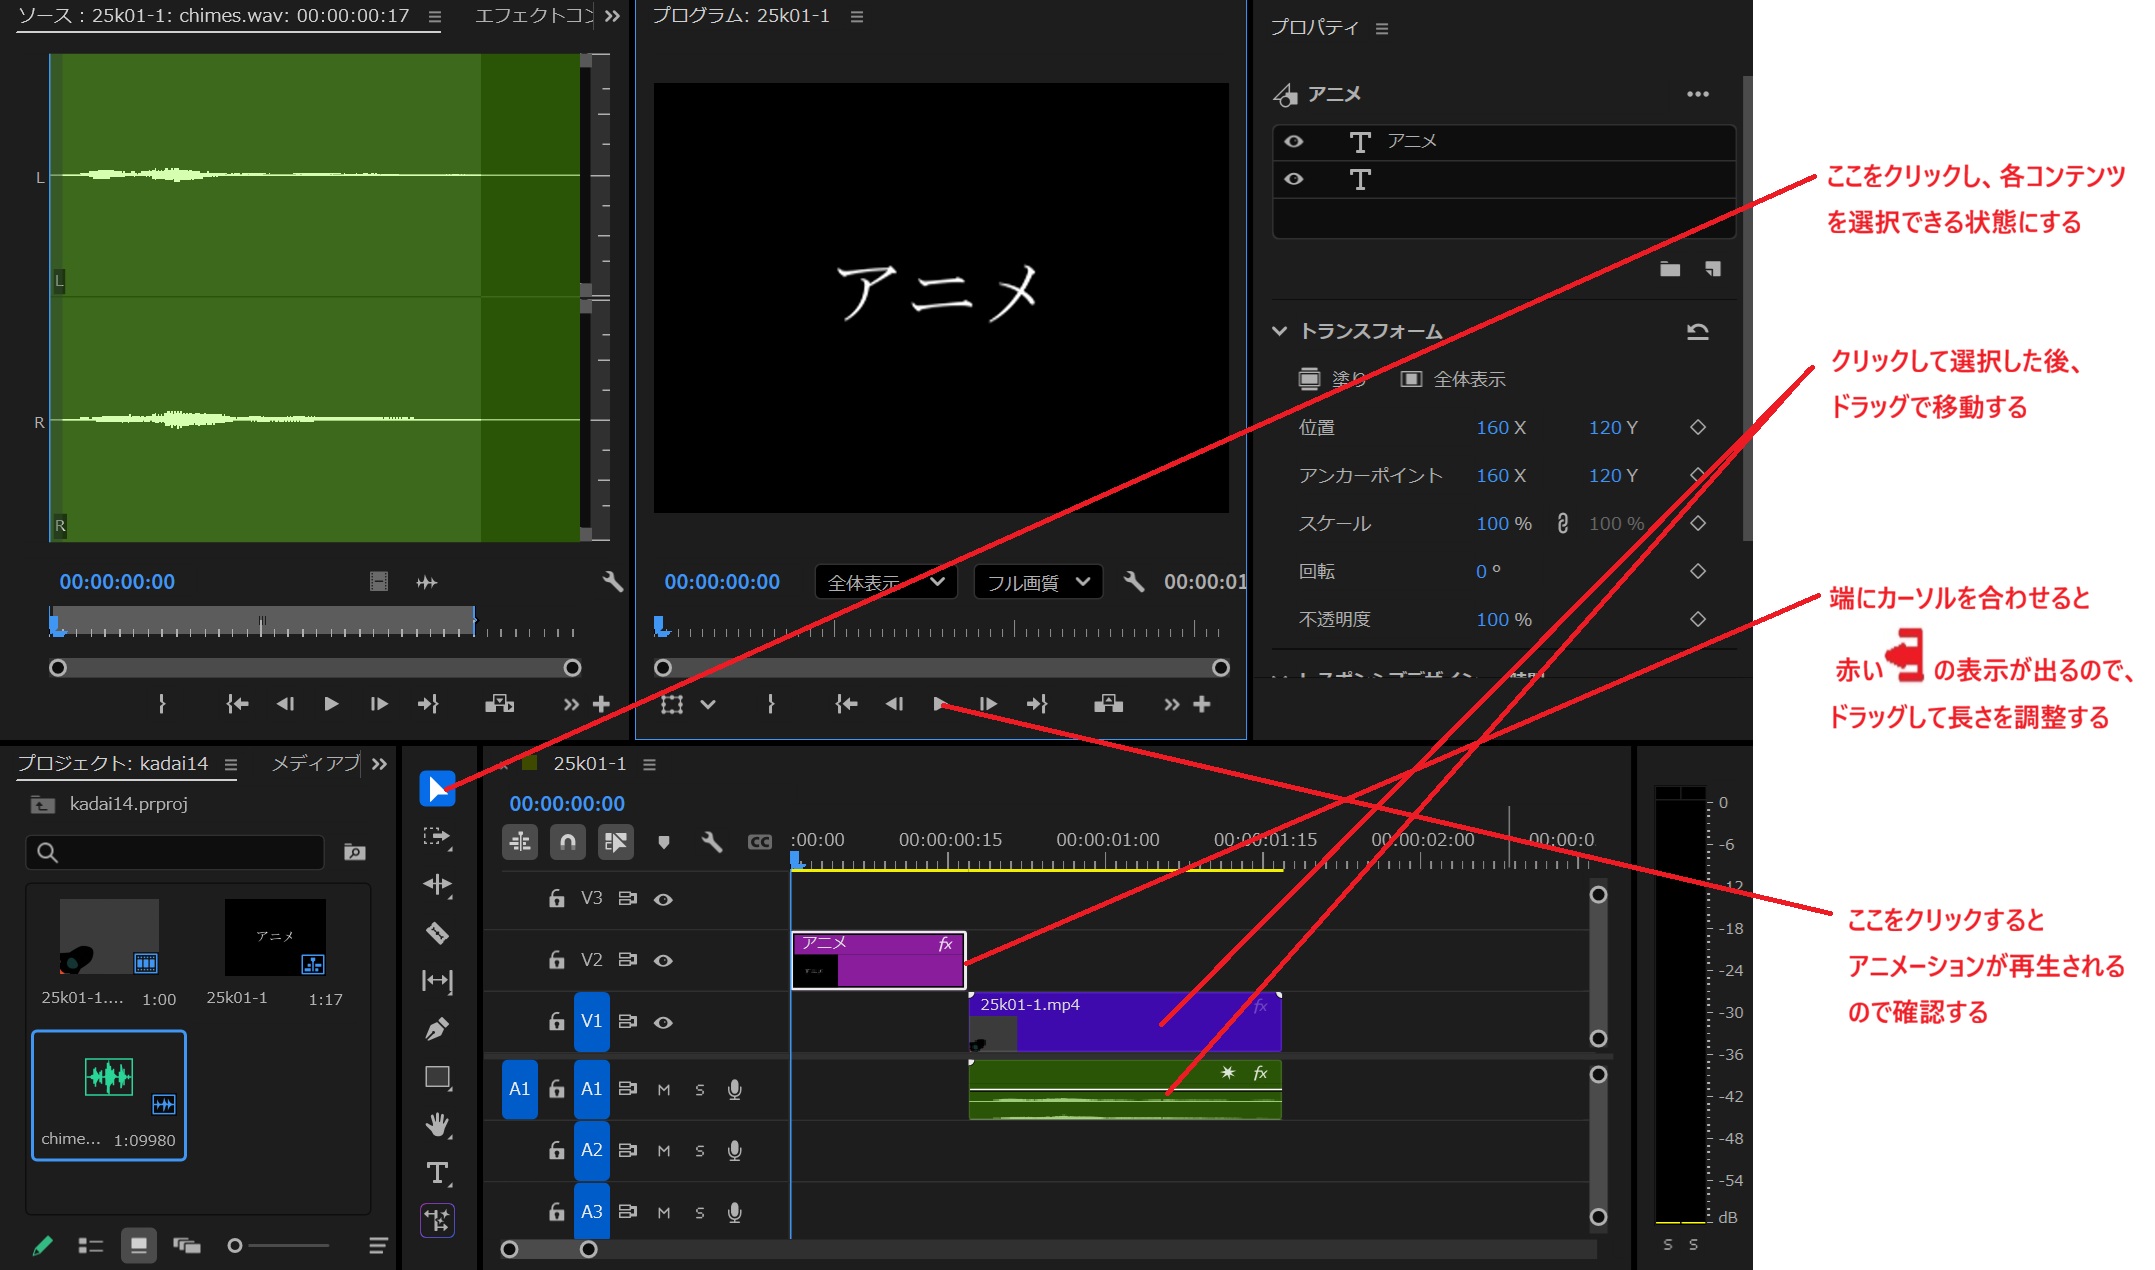The height and width of the screenshot is (1270, 2155).
Task: Select the Rectangle tool
Action: pyautogui.click(x=437, y=1077)
